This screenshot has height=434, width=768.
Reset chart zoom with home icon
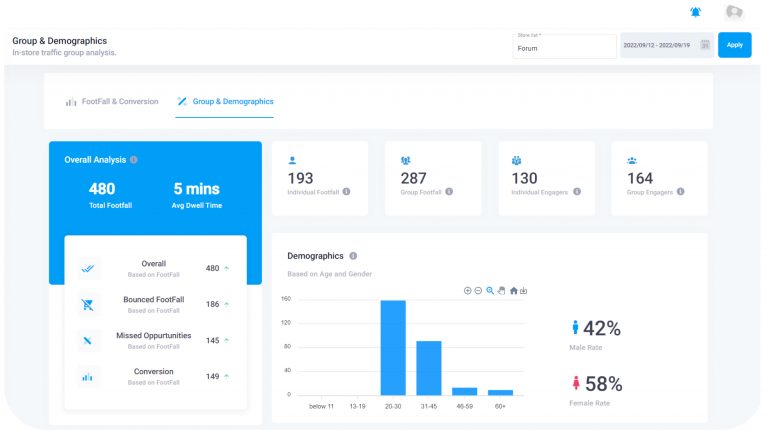click(513, 290)
